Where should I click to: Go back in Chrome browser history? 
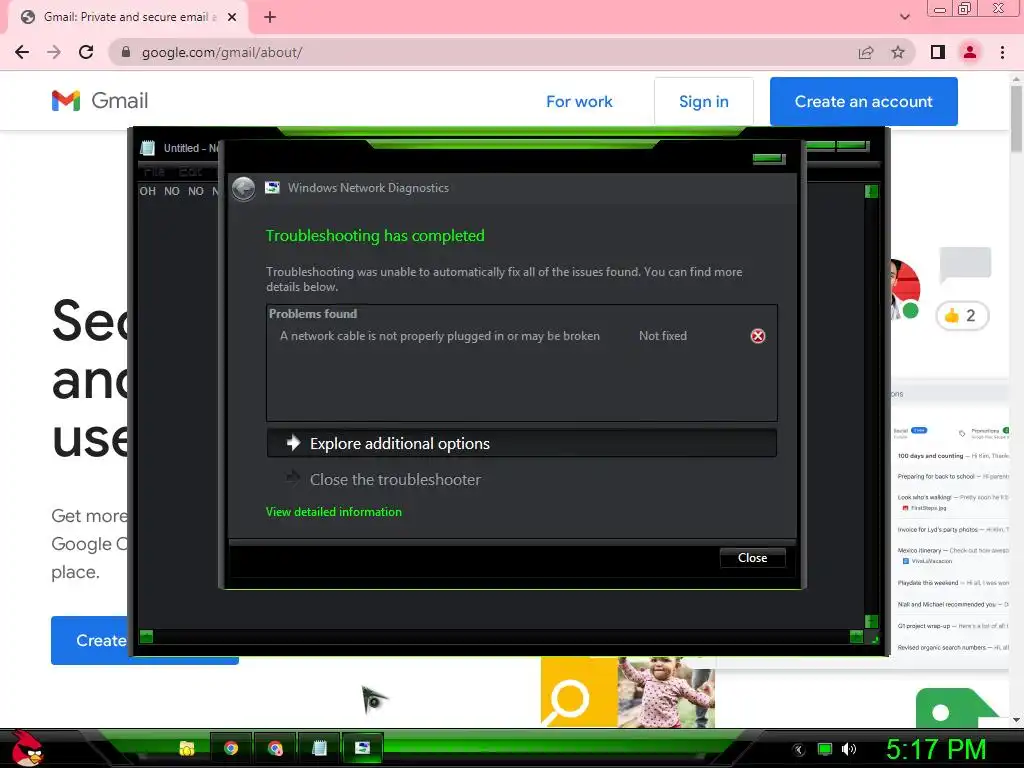coord(22,52)
